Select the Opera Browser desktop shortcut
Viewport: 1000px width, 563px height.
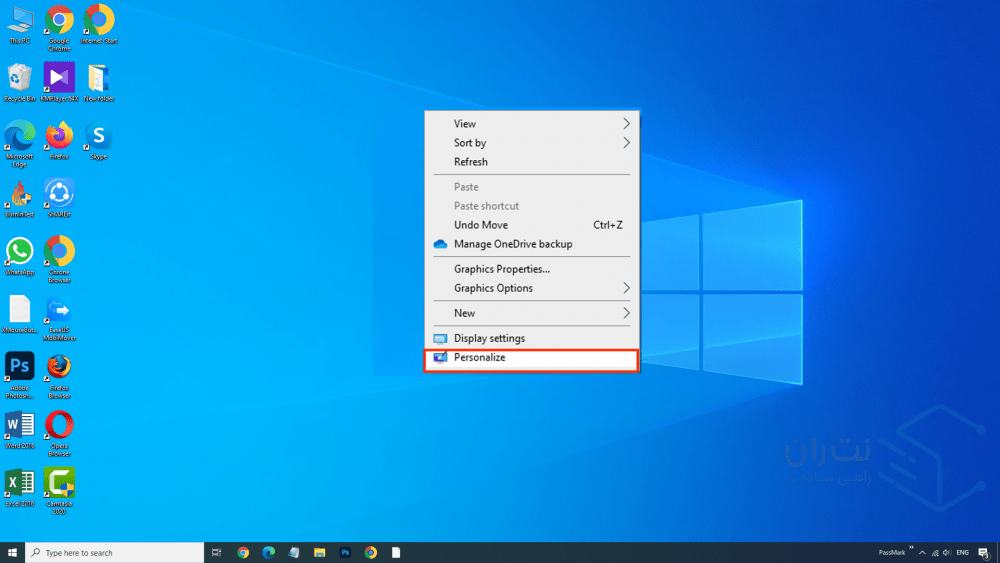click(59, 434)
